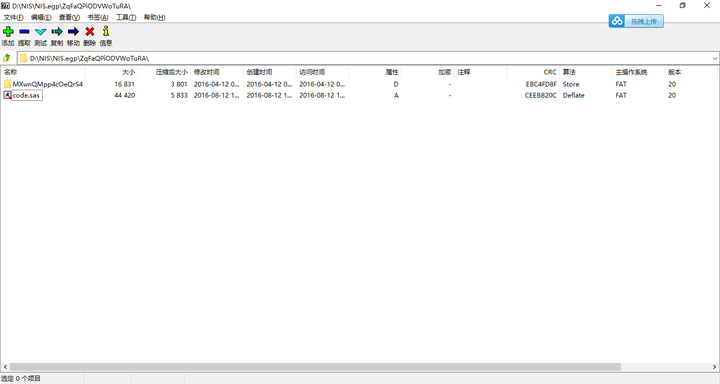Click the Move (移动) arrow icon

coord(73,32)
